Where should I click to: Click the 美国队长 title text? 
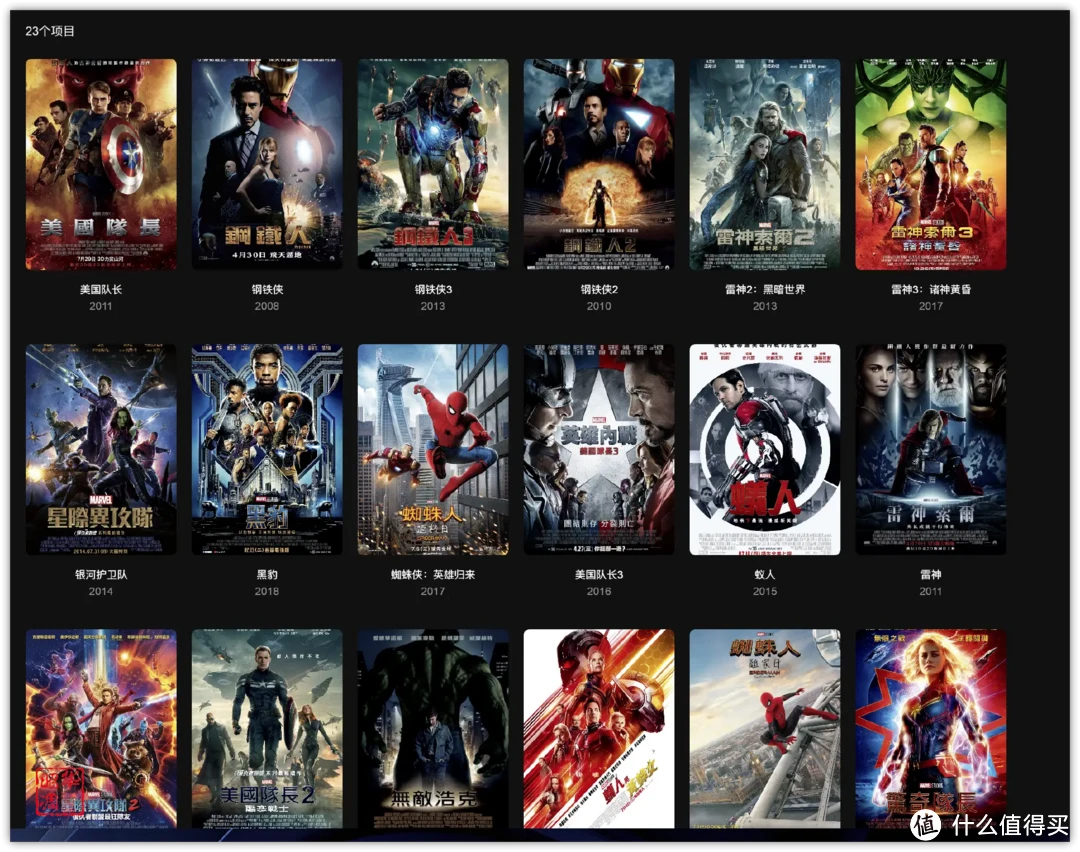pos(101,289)
